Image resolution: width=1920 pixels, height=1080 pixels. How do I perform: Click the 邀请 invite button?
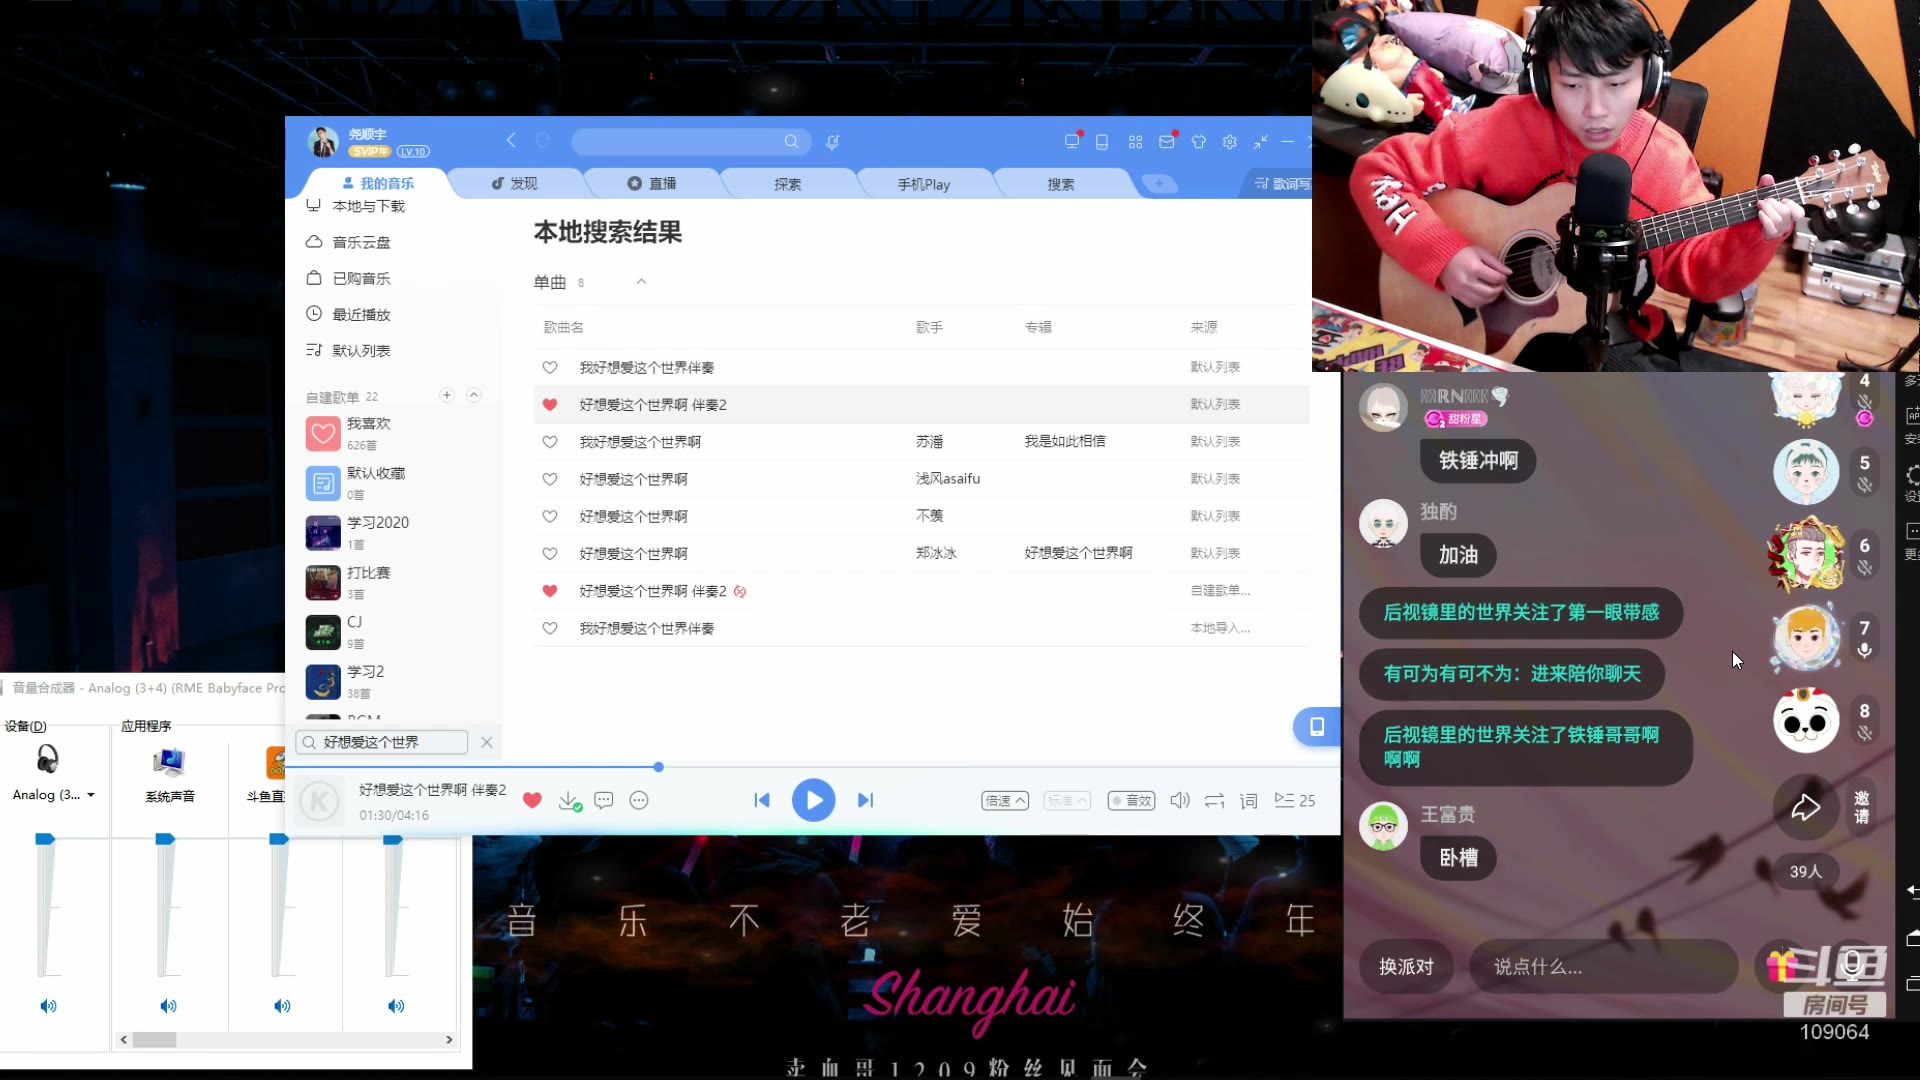[x=1862, y=807]
